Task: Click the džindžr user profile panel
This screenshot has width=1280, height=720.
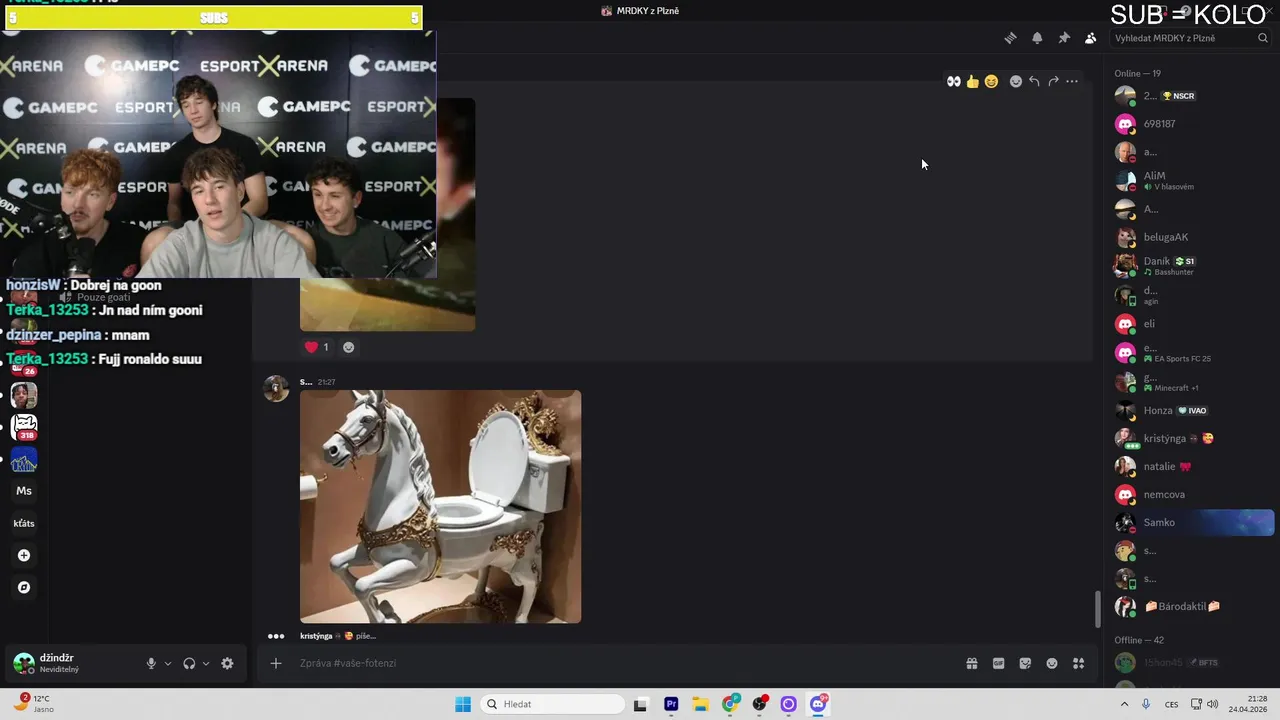Action: pyautogui.click(x=70, y=663)
